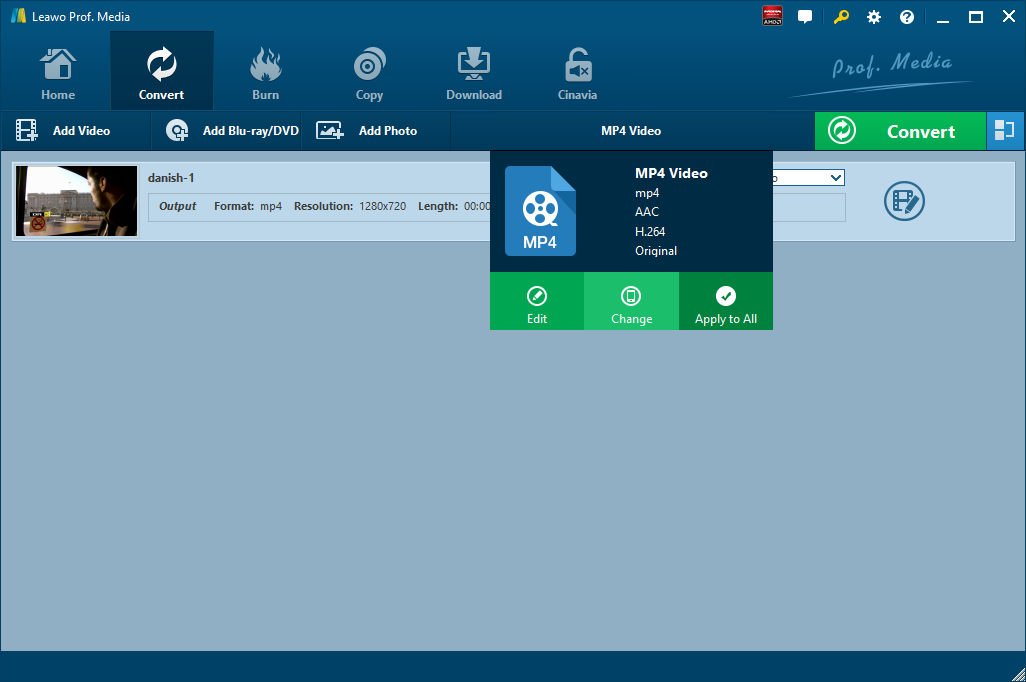Image resolution: width=1026 pixels, height=682 pixels.
Task: Toggle the side panel layout button
Action: tap(1005, 131)
